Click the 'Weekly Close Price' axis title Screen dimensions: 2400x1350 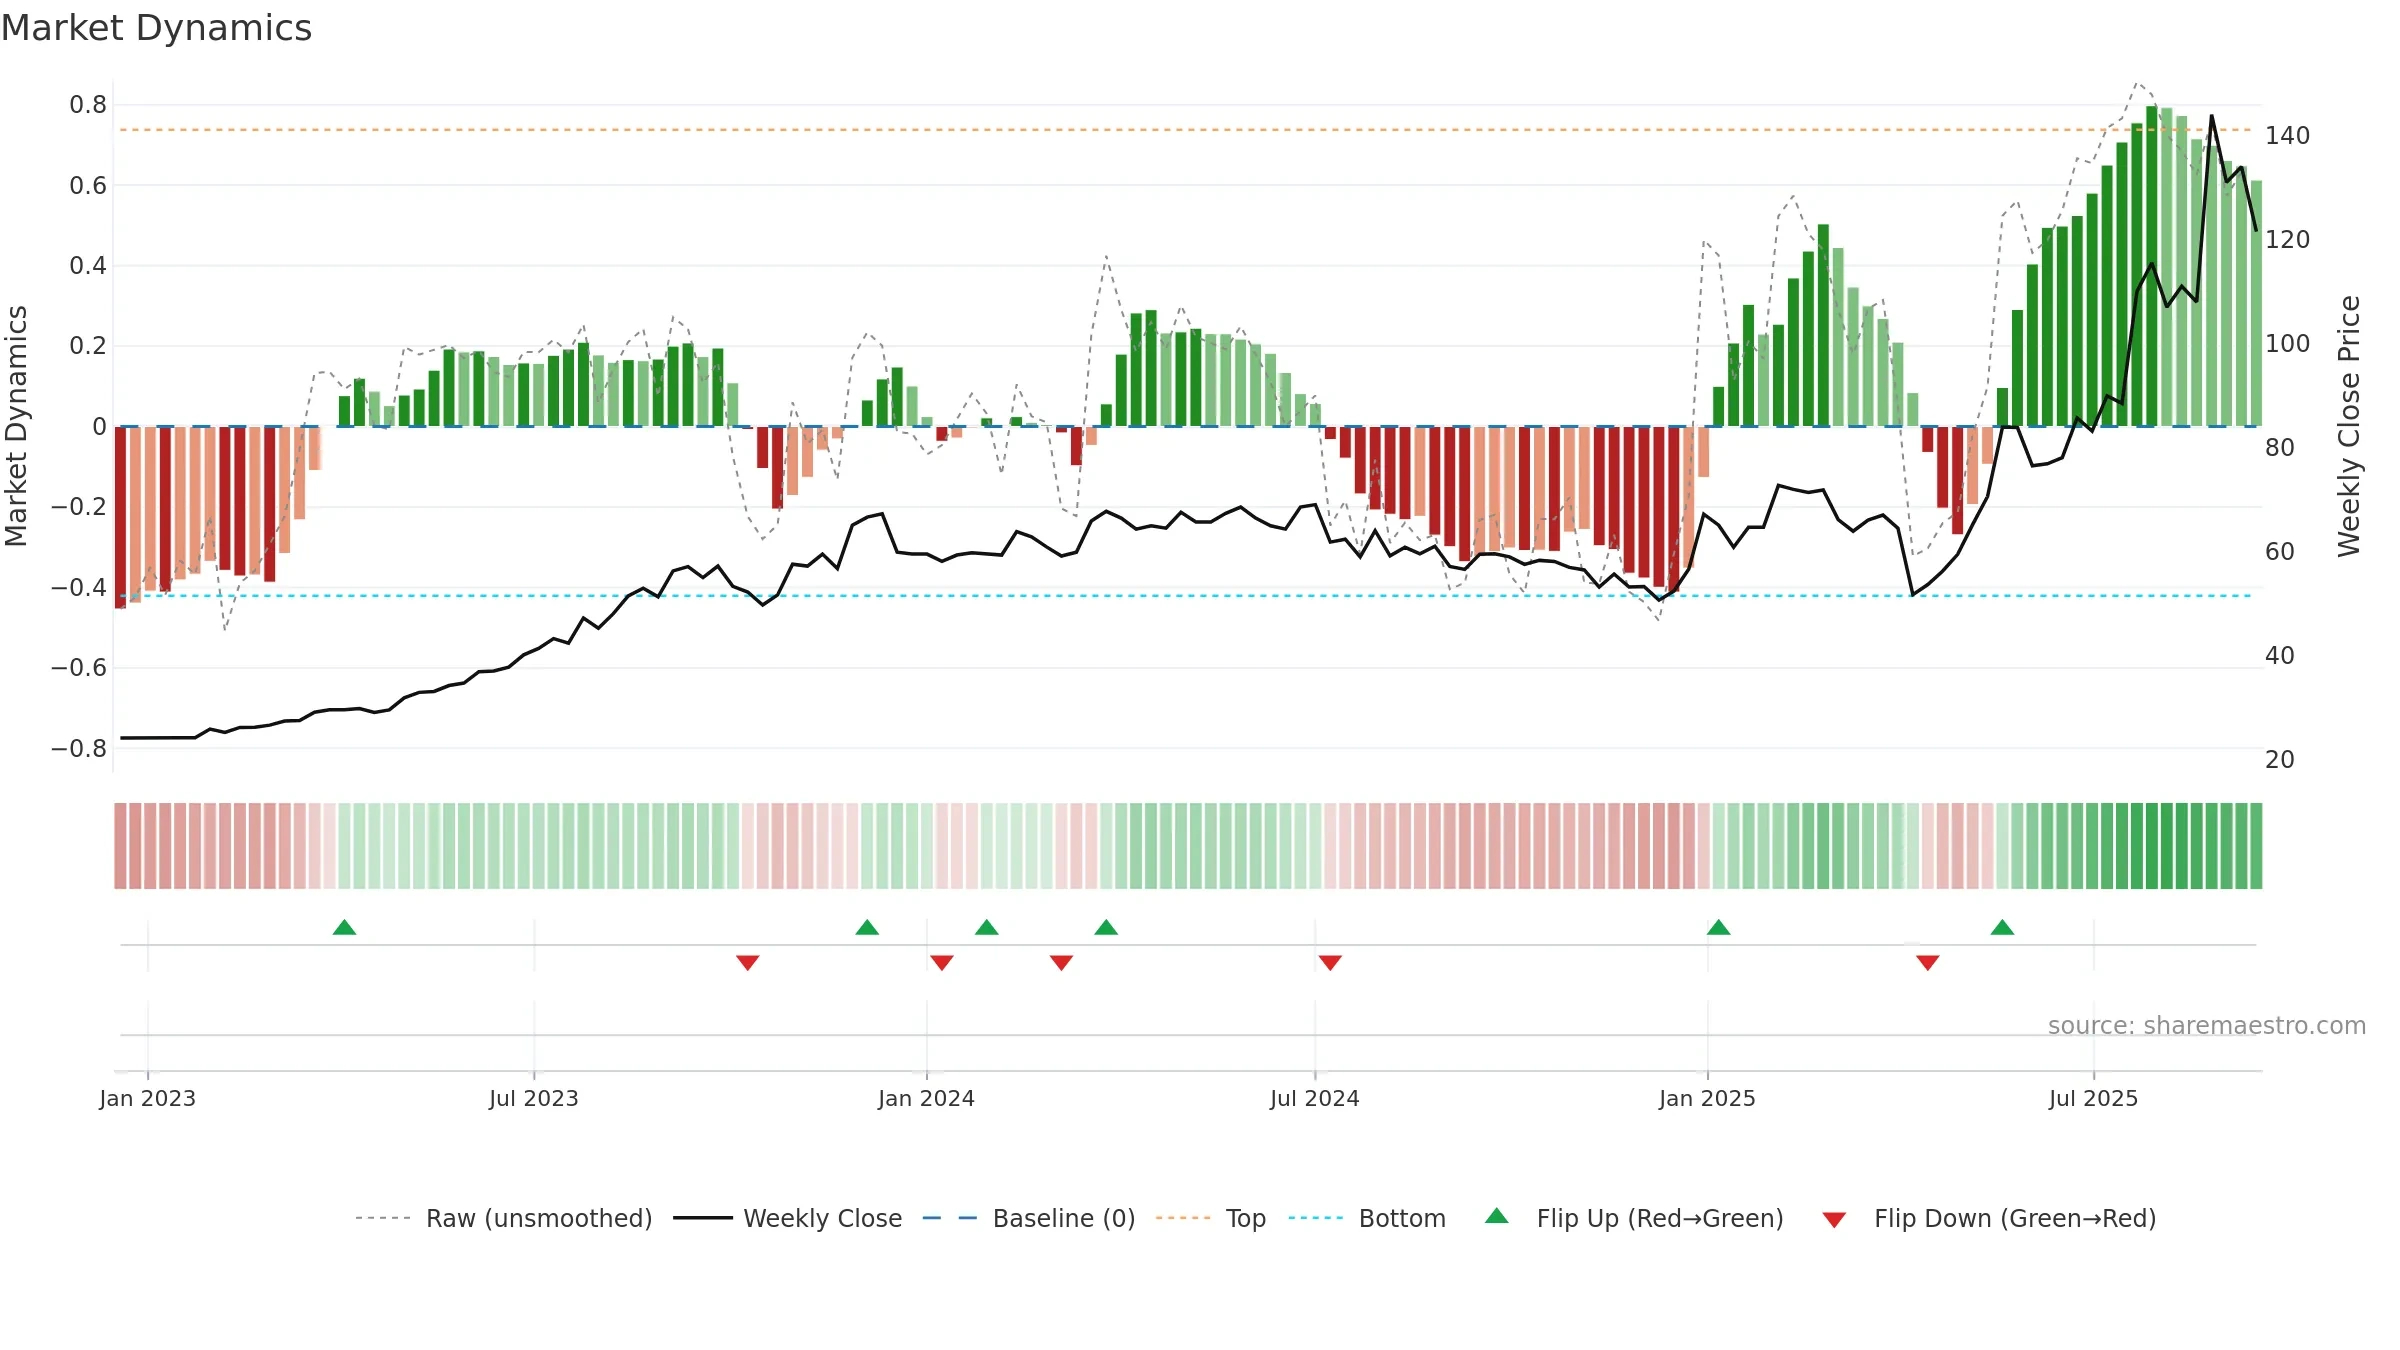pos(2349,426)
